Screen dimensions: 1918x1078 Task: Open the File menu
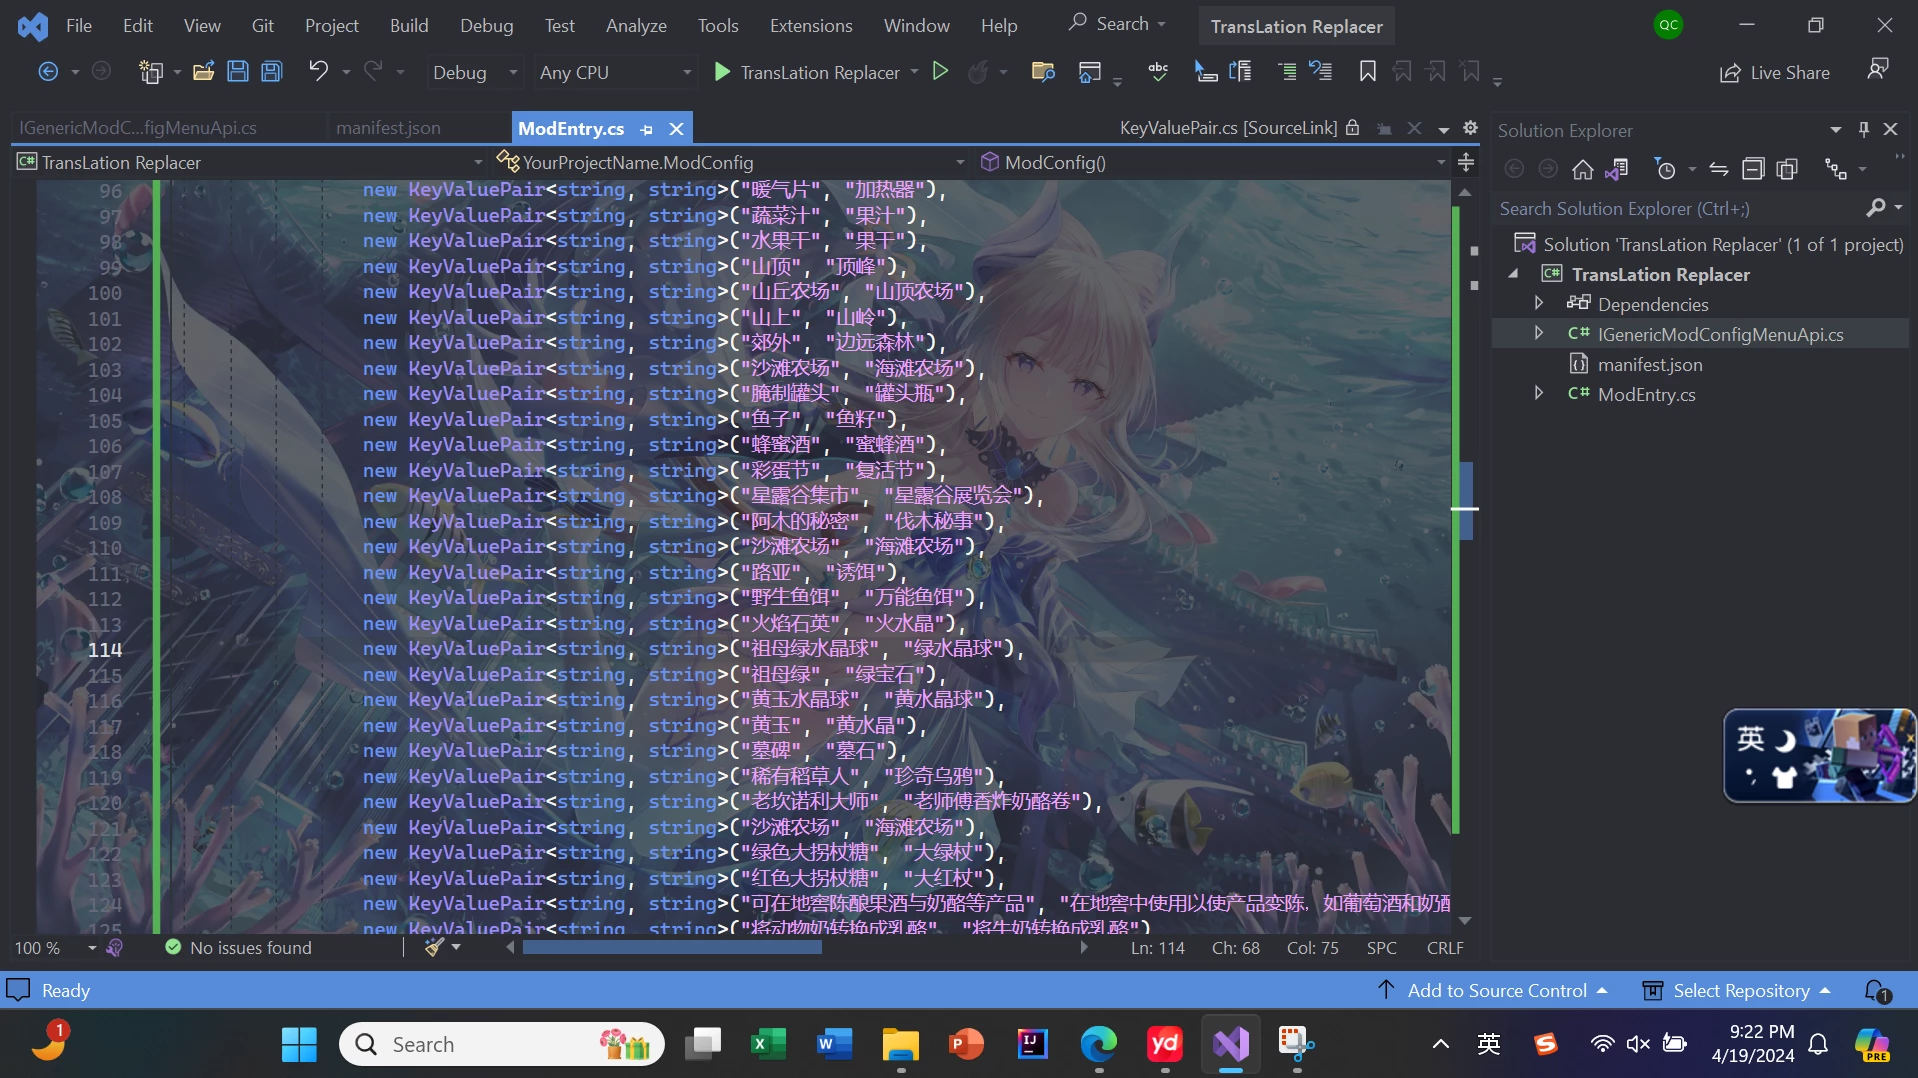click(79, 26)
